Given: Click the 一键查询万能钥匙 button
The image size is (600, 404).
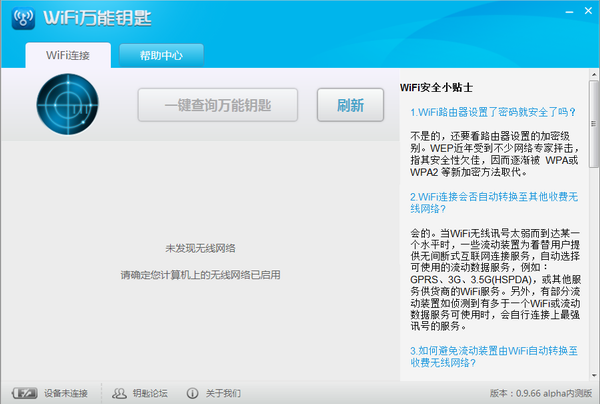Looking at the screenshot, I should (218, 105).
